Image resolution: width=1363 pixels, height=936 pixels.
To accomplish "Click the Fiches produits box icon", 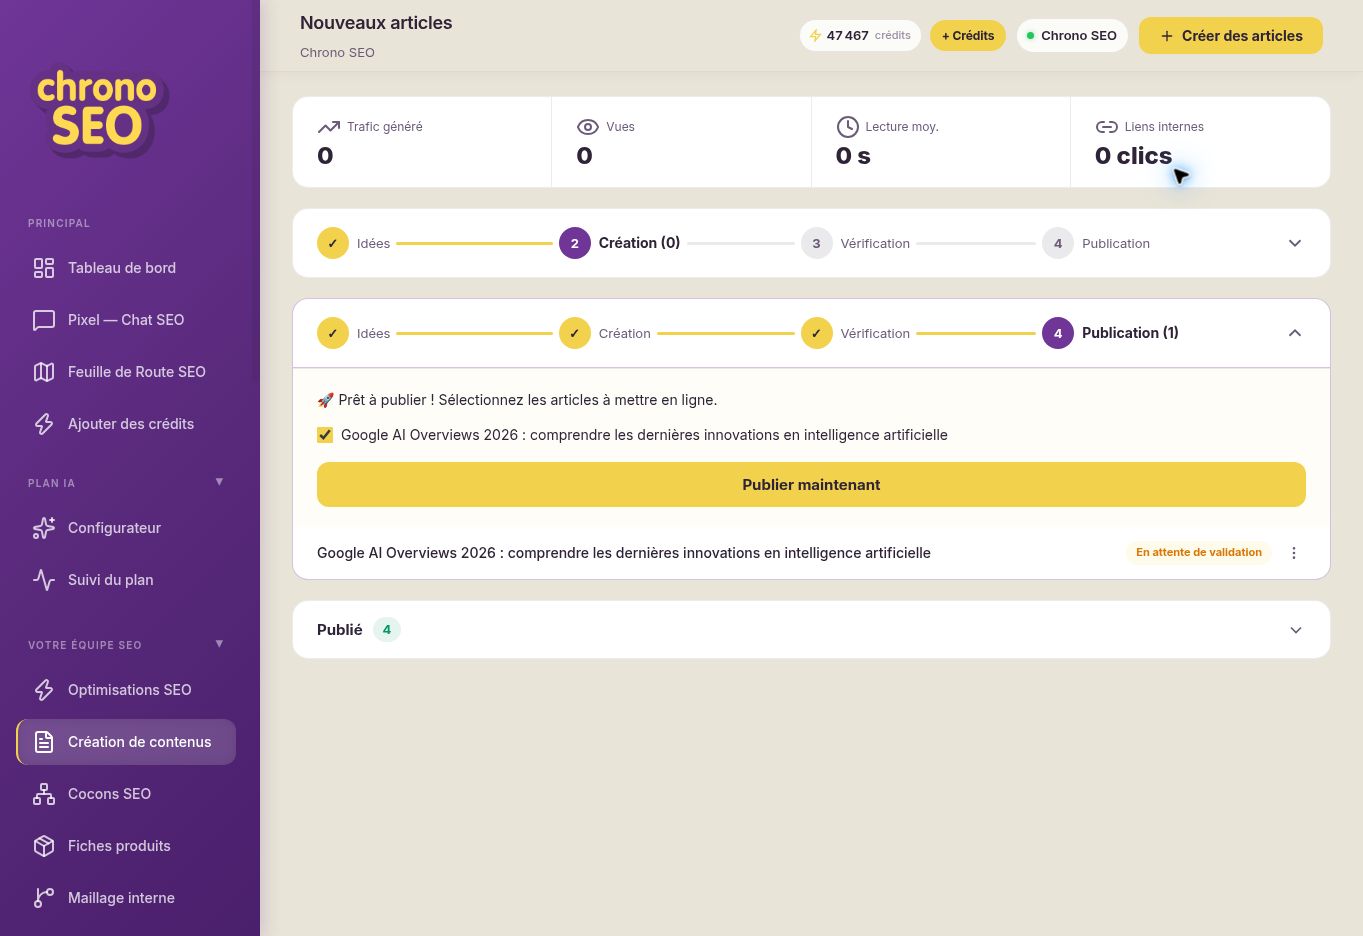I will (x=44, y=846).
